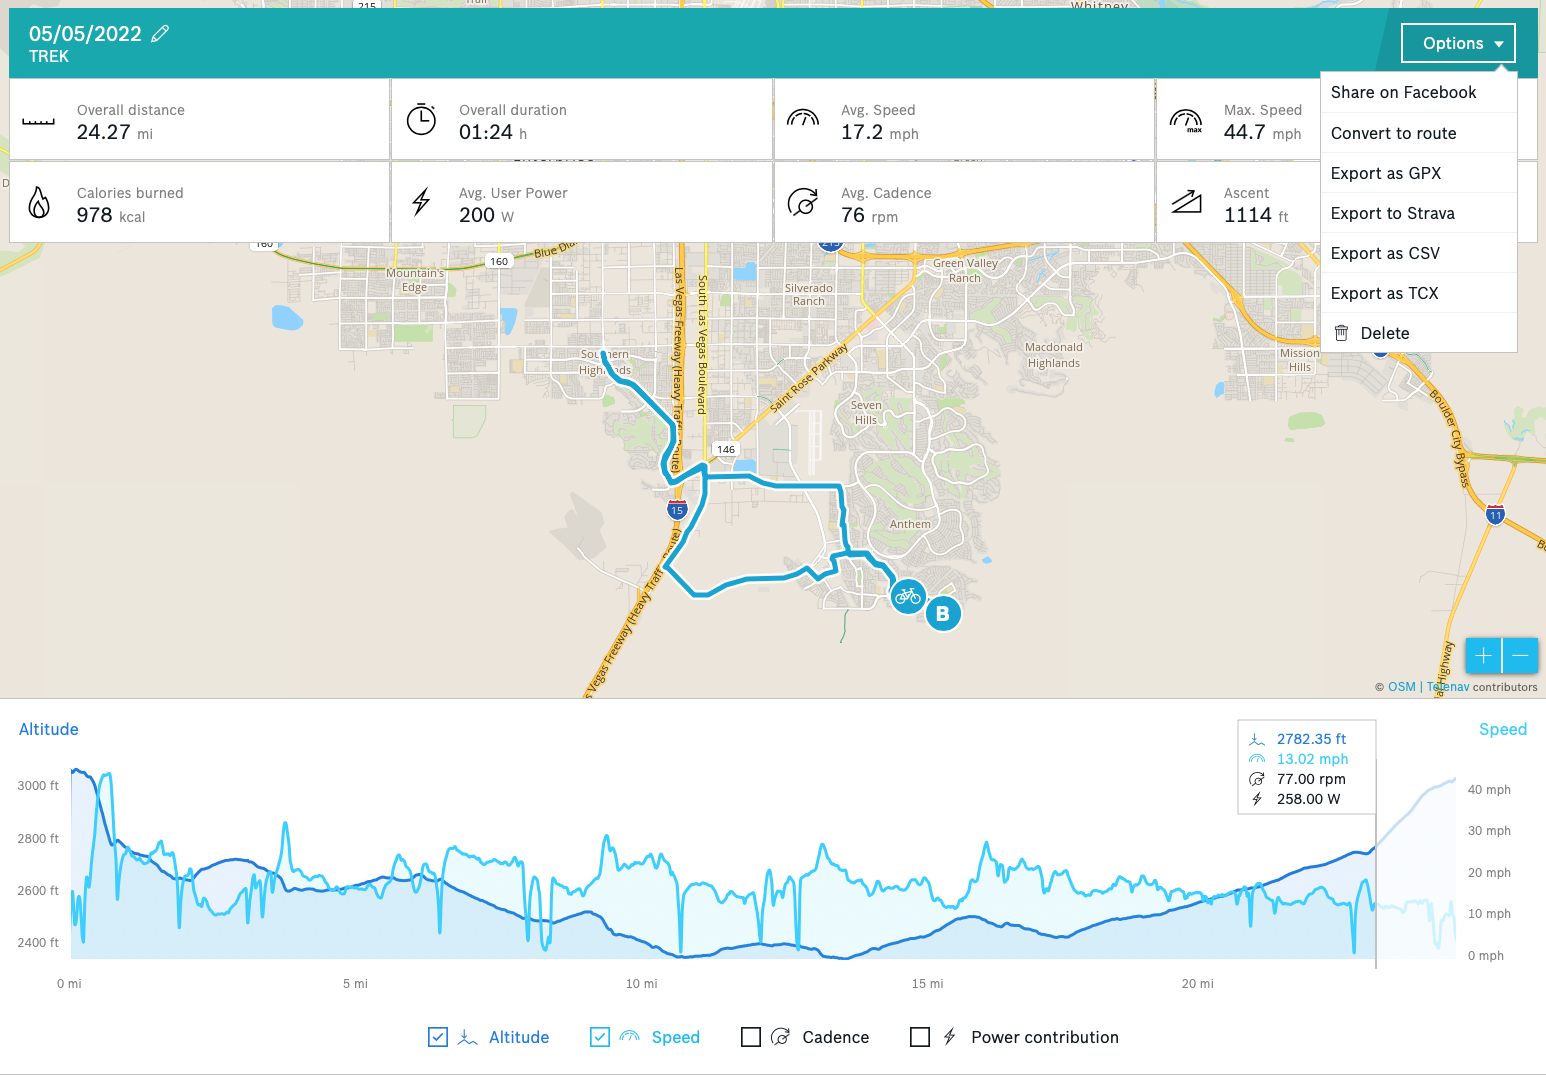Open the OSM contributors link

(1401, 687)
